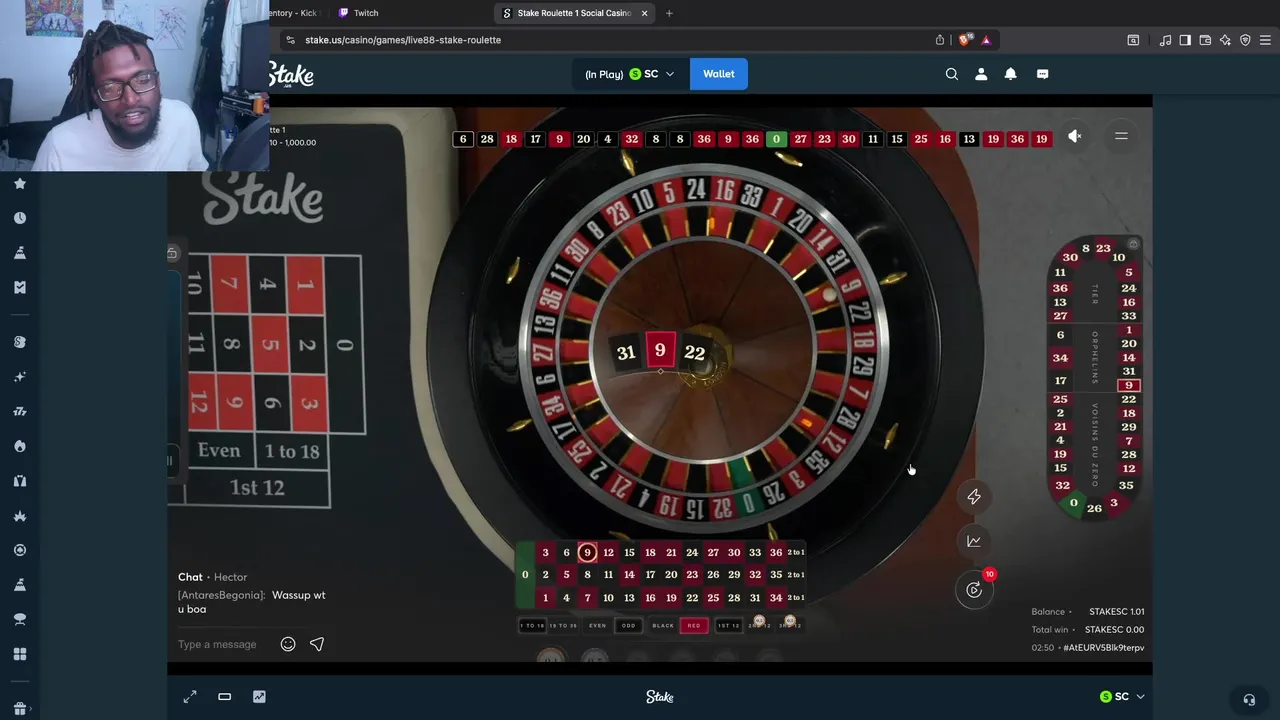
Task: Open the roulette game hamburger menu
Action: [1121, 136]
